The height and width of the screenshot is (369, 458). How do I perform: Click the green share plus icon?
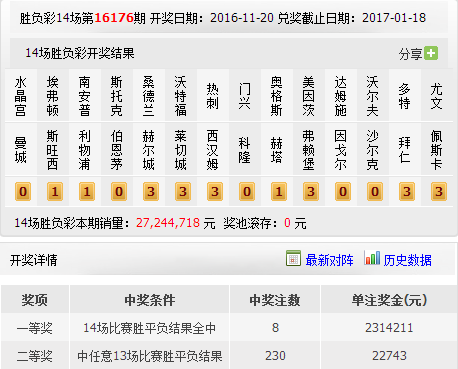tap(431, 53)
